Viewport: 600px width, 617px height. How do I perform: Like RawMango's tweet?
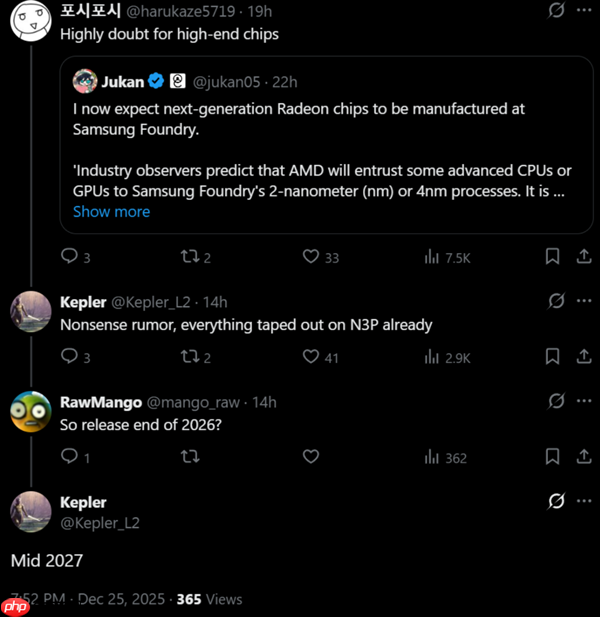point(311,457)
